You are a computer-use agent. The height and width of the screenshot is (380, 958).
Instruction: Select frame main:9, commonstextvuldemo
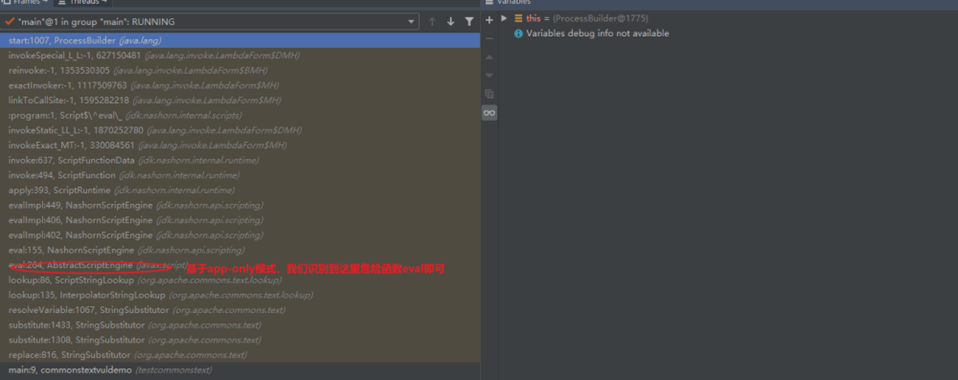point(240,370)
